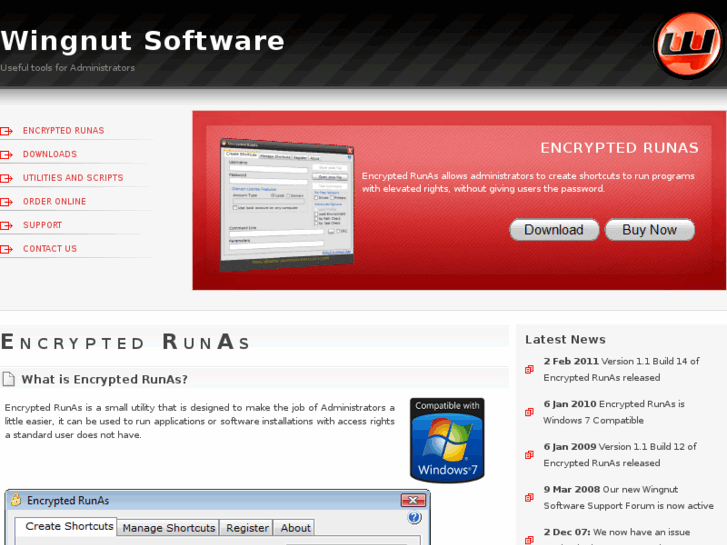Click the Latest News heading
This screenshot has height=545, width=727.
pyautogui.click(x=565, y=340)
